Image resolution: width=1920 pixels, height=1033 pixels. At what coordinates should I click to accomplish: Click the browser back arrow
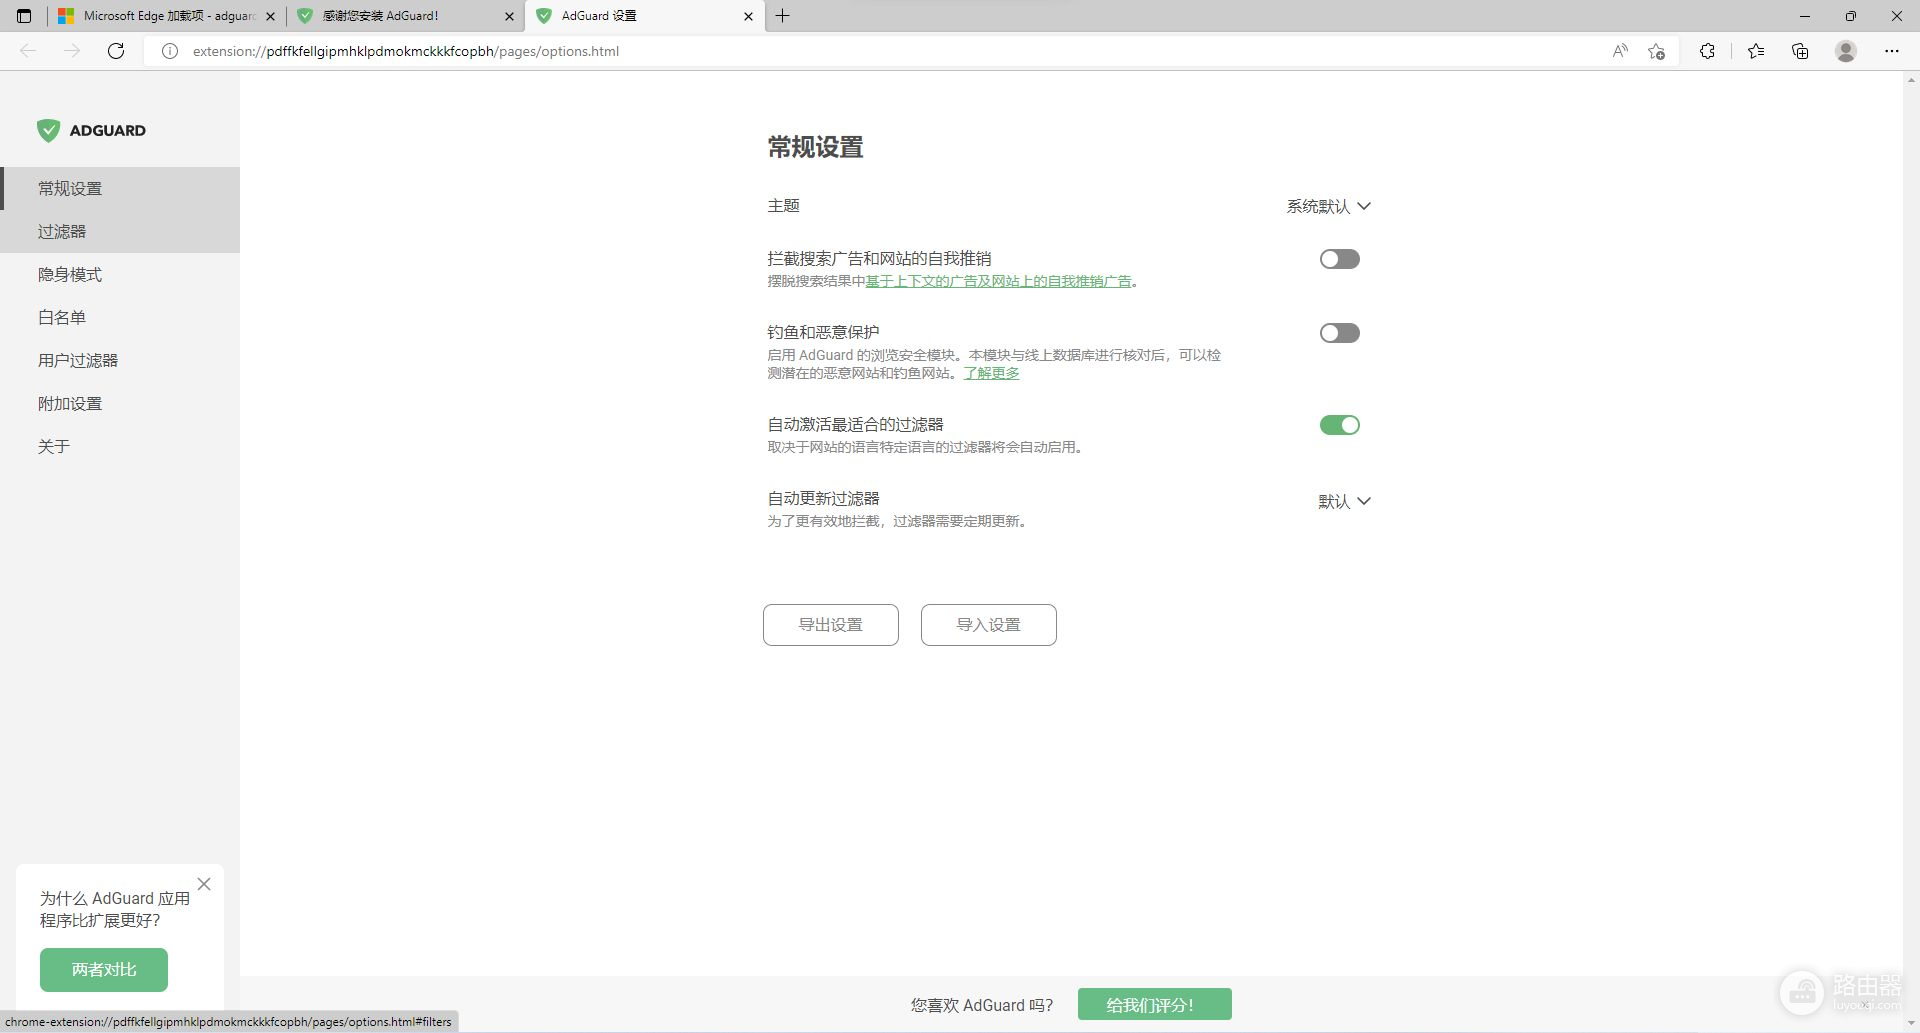(28, 51)
